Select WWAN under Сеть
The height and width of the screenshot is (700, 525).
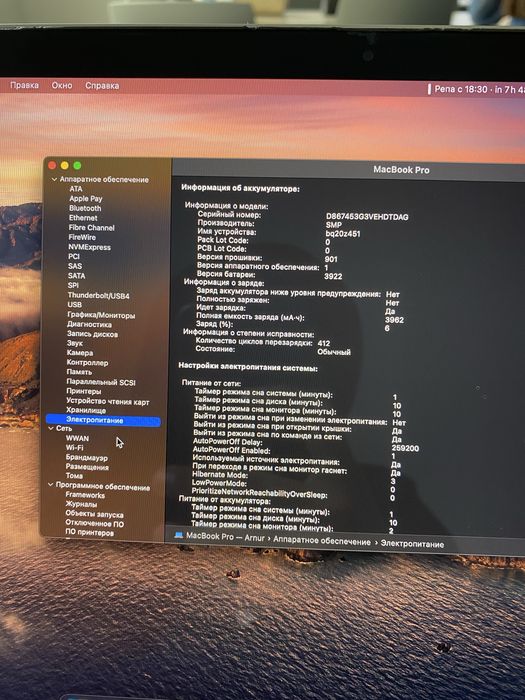click(x=77, y=438)
